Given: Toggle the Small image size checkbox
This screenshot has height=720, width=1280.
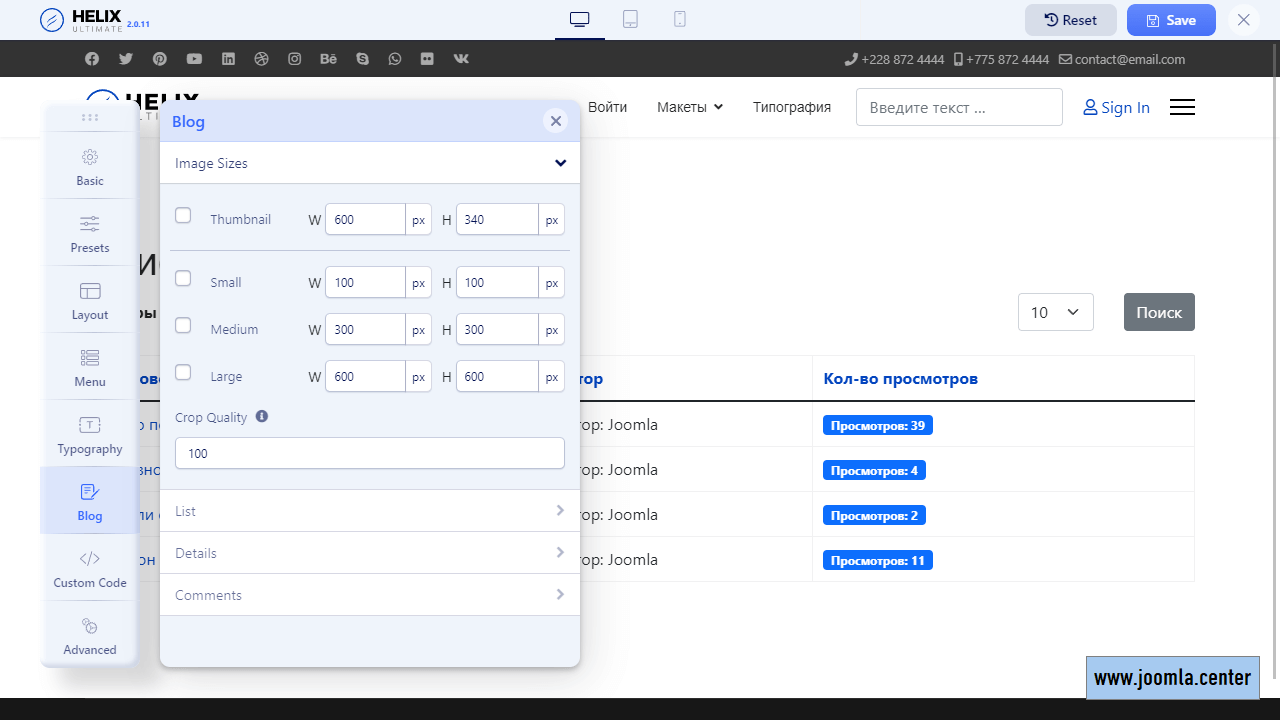Looking at the screenshot, I should 183,278.
